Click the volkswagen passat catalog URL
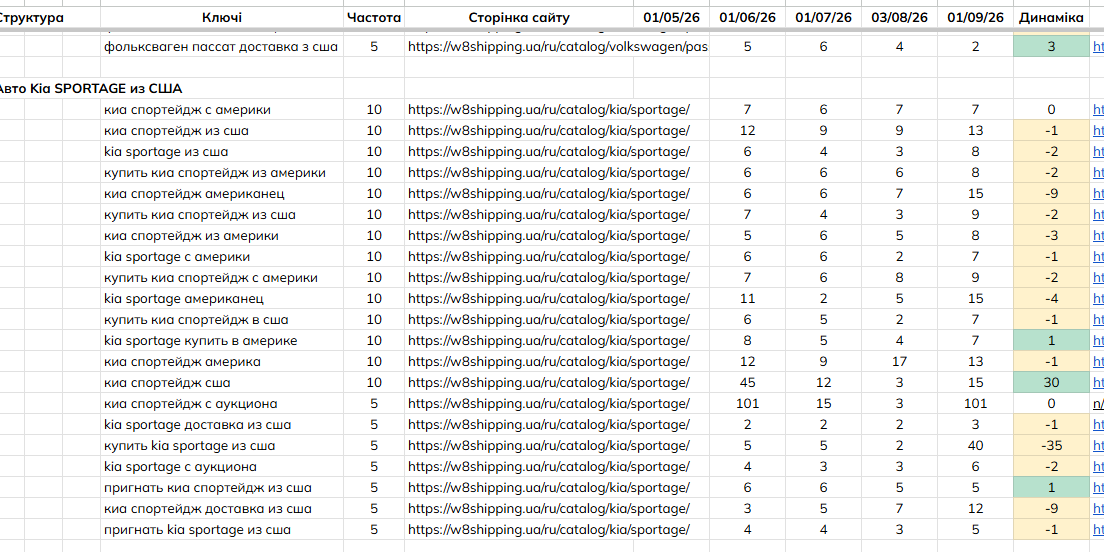The image size is (1104, 552). tap(558, 47)
